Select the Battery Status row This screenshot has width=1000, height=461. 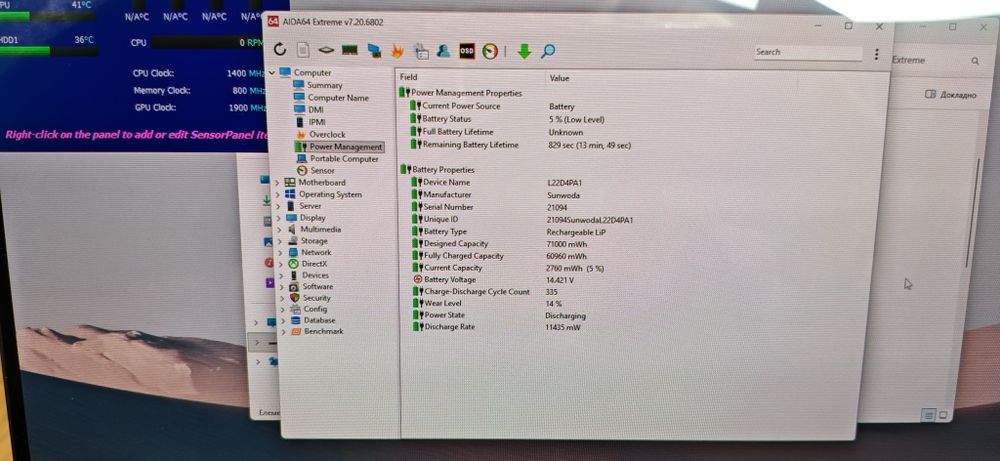[x=507, y=119]
